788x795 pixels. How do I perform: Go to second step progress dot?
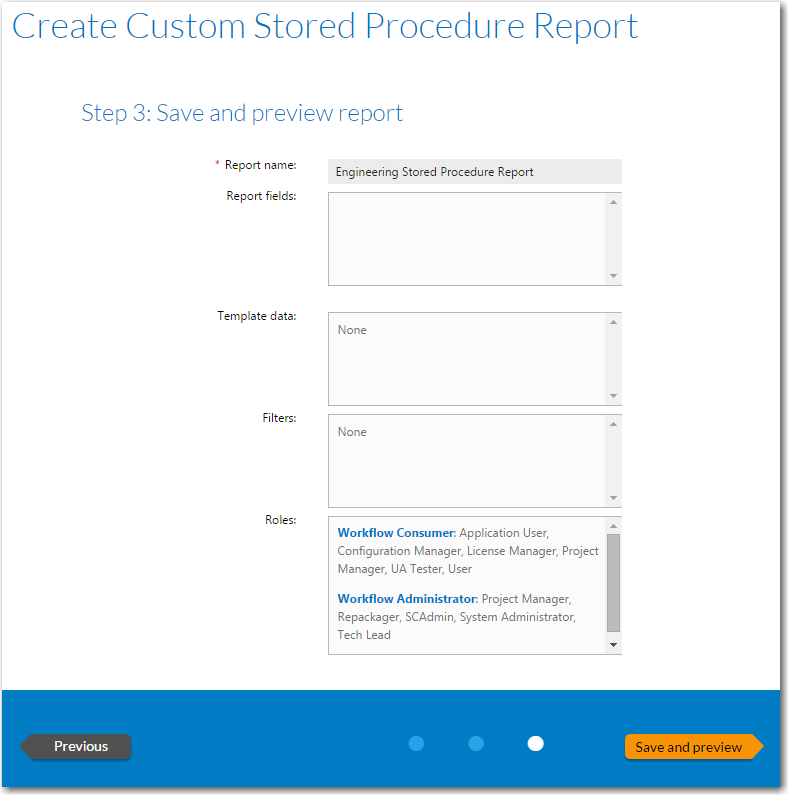coord(476,743)
